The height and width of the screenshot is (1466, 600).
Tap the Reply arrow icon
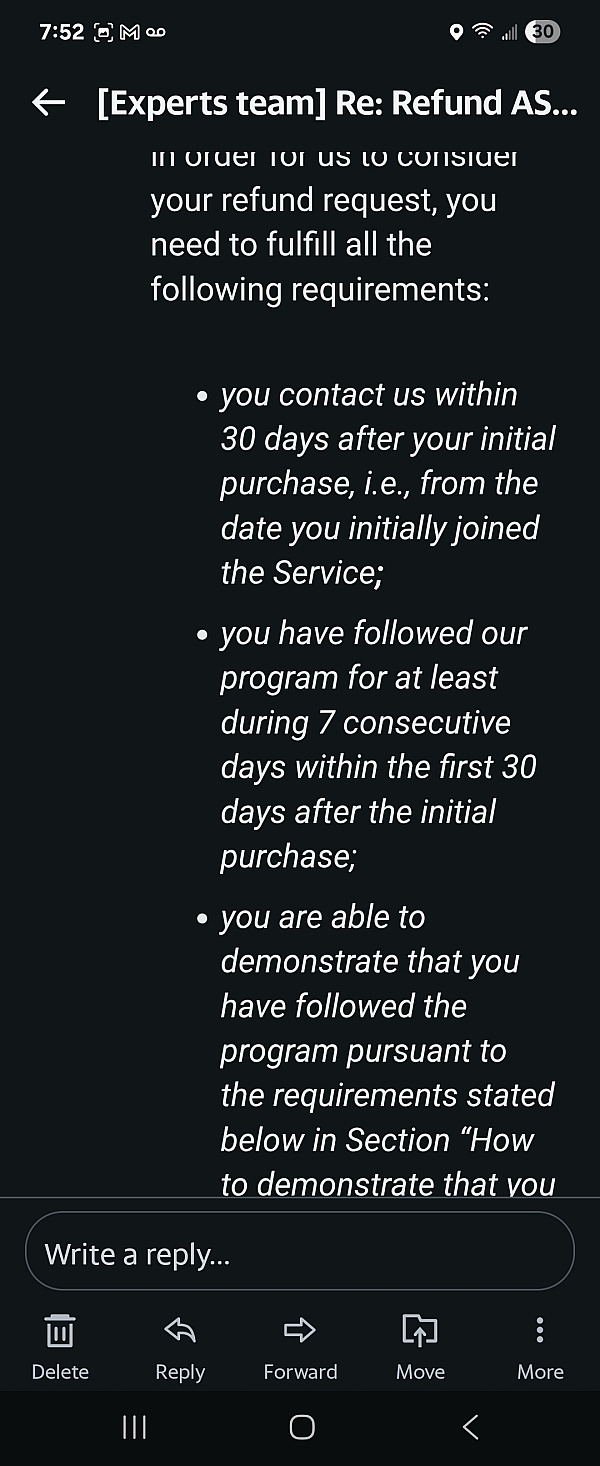pyautogui.click(x=180, y=1330)
